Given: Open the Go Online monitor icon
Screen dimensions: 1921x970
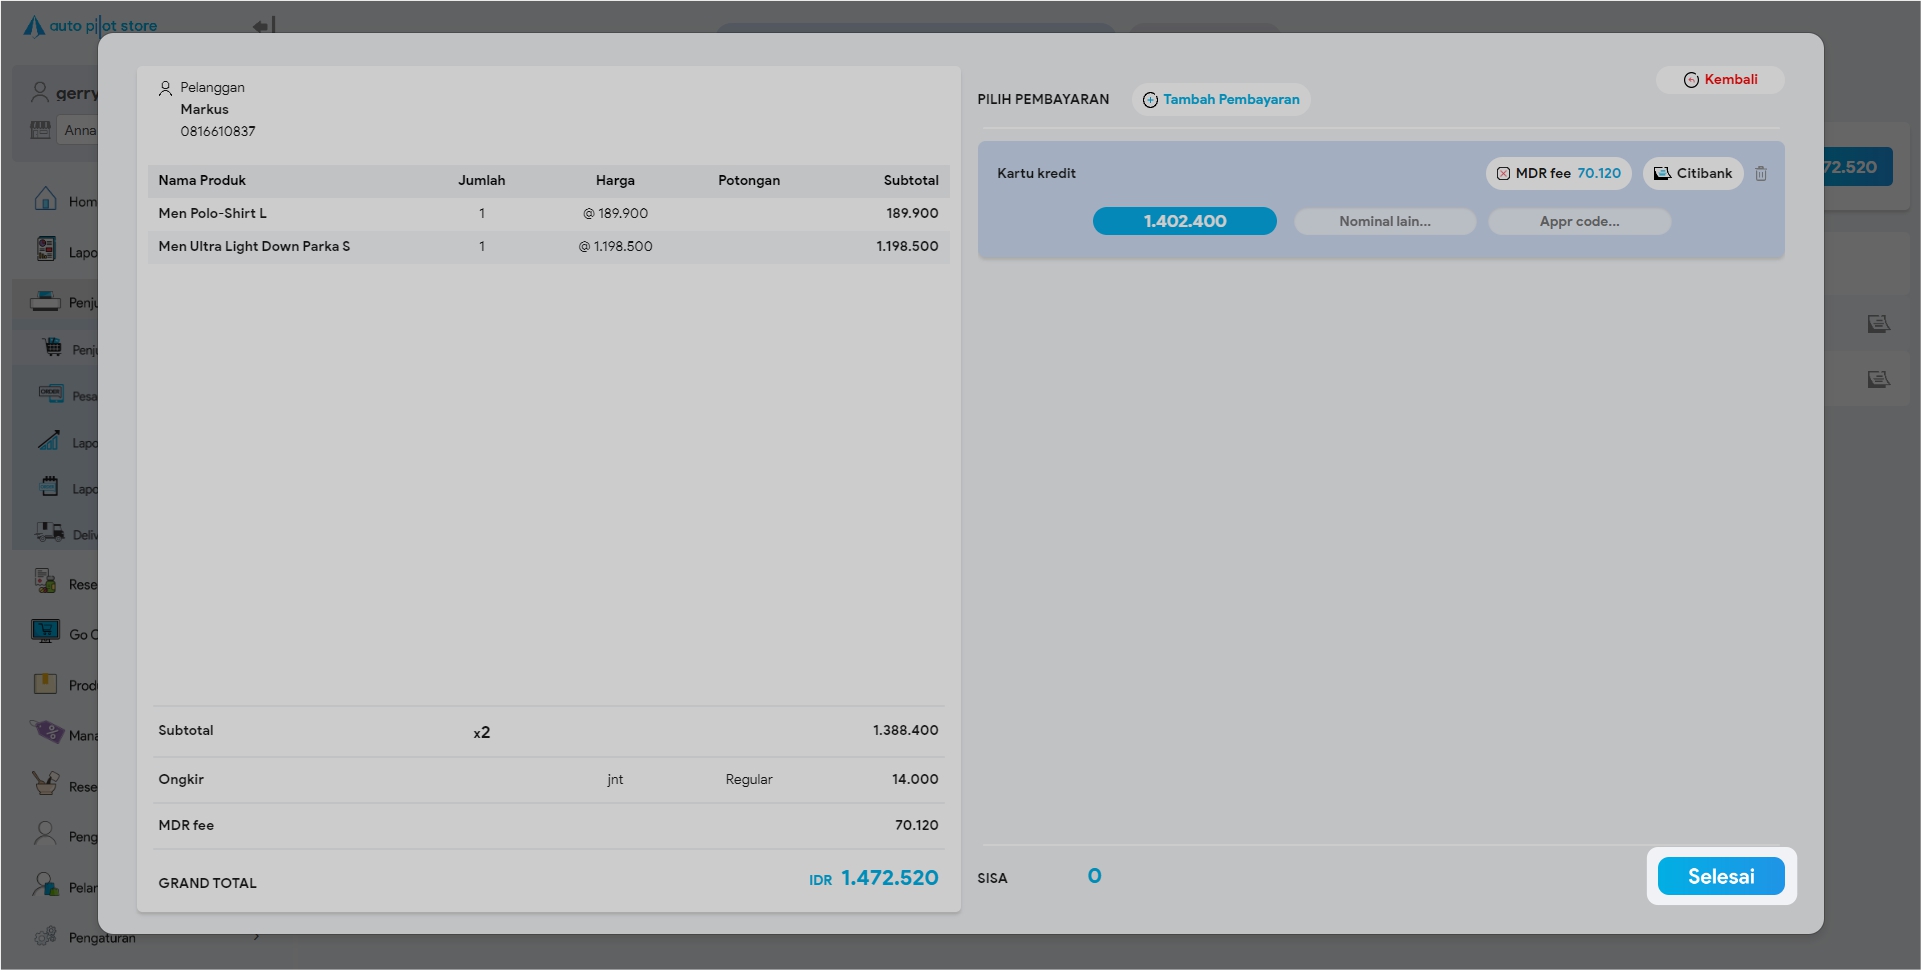Looking at the screenshot, I should [45, 632].
